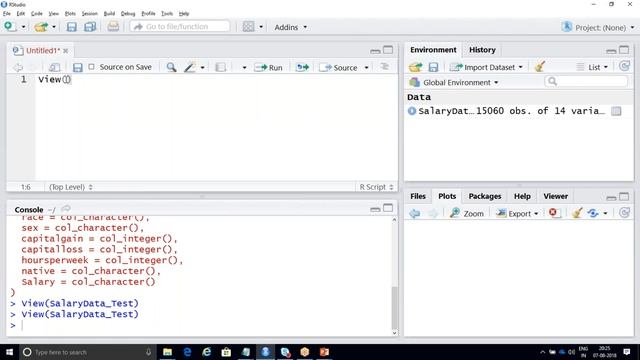Expand the SalaryData_Test data entry

(x=412, y=111)
